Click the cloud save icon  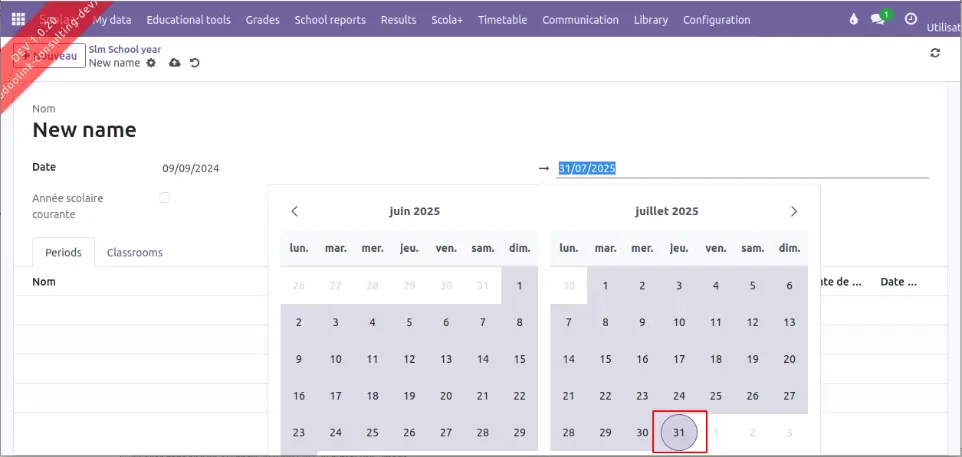[175, 63]
